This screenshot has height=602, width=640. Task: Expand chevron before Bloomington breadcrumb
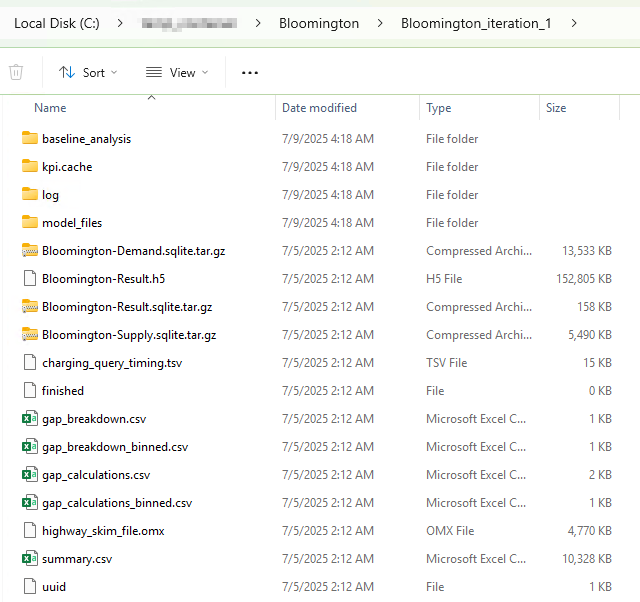[x=258, y=23]
